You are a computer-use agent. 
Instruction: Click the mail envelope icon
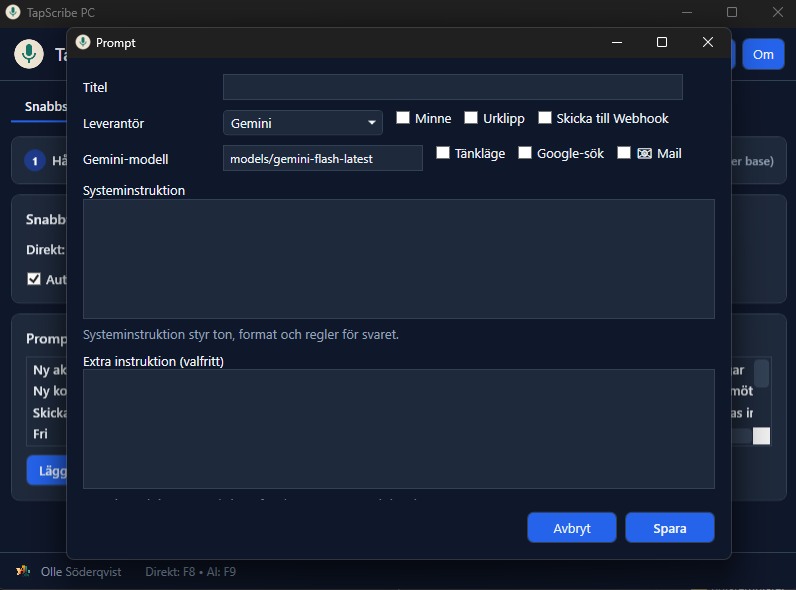(x=644, y=153)
